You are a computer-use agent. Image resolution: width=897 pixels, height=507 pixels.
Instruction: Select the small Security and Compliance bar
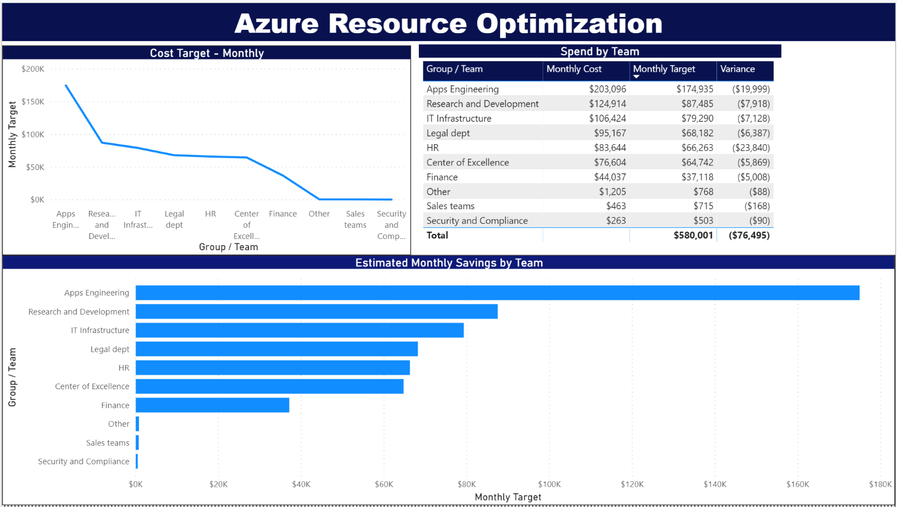[137, 461]
